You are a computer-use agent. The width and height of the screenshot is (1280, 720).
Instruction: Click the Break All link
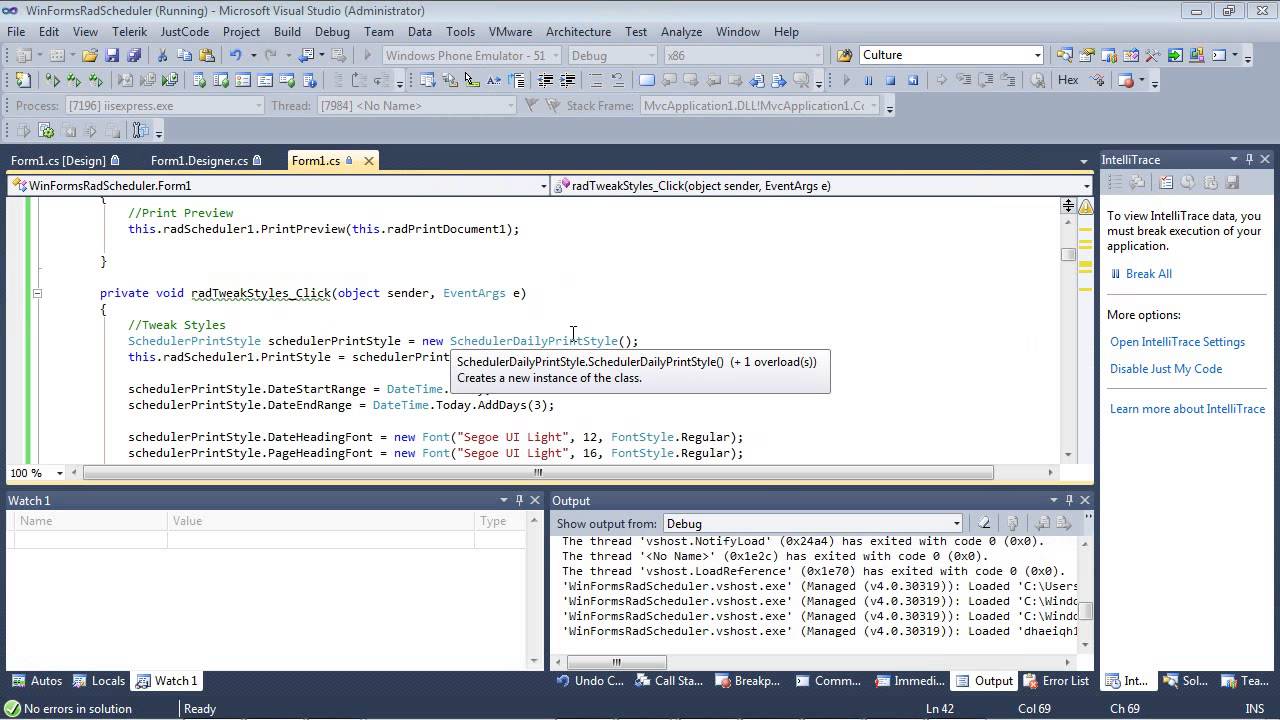1148,274
